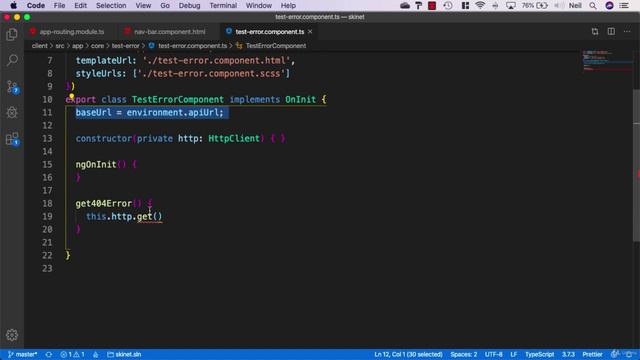Click the code minimap overview
The width and height of the screenshot is (640, 360).
tap(607, 61)
